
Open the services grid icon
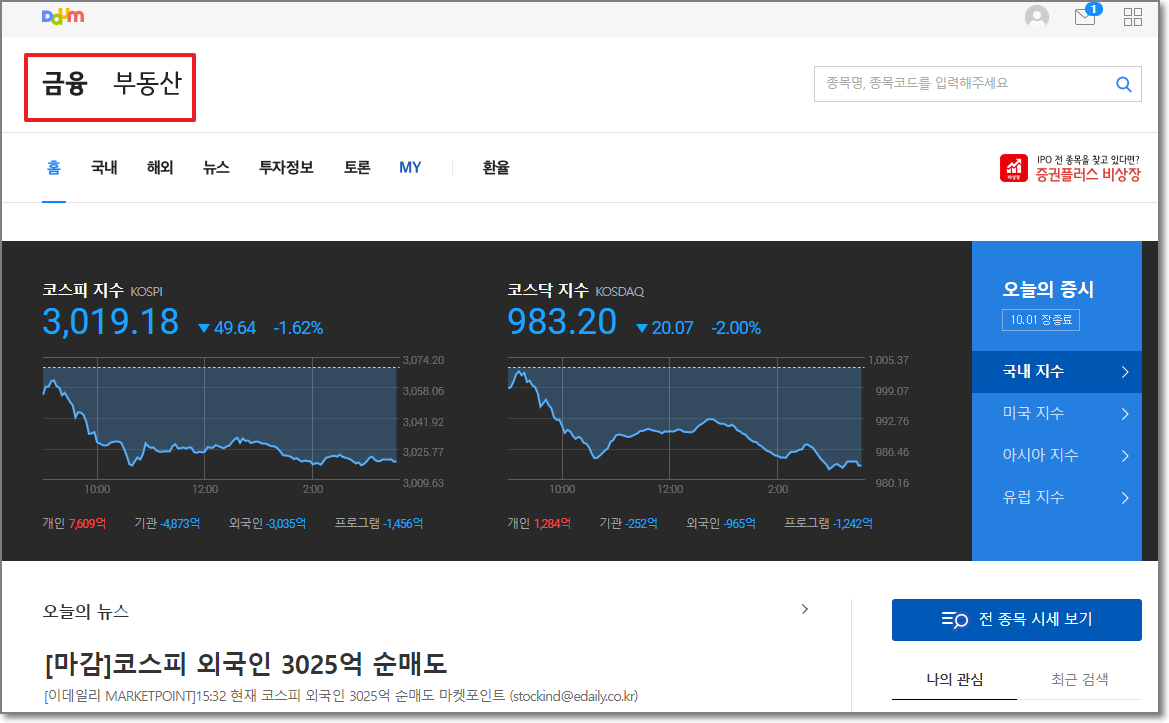coord(1132,17)
